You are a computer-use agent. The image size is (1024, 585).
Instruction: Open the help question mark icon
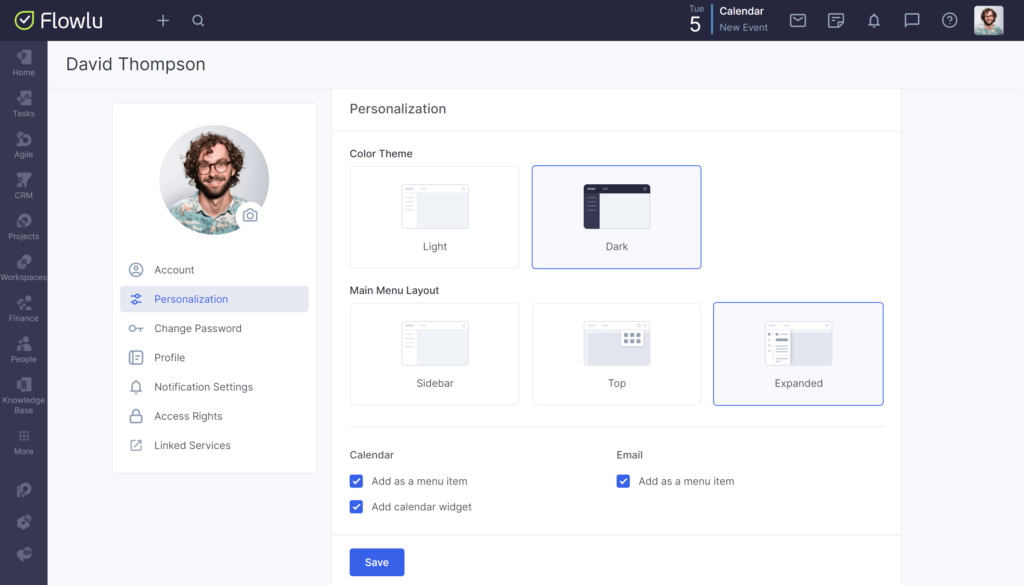[x=950, y=21]
